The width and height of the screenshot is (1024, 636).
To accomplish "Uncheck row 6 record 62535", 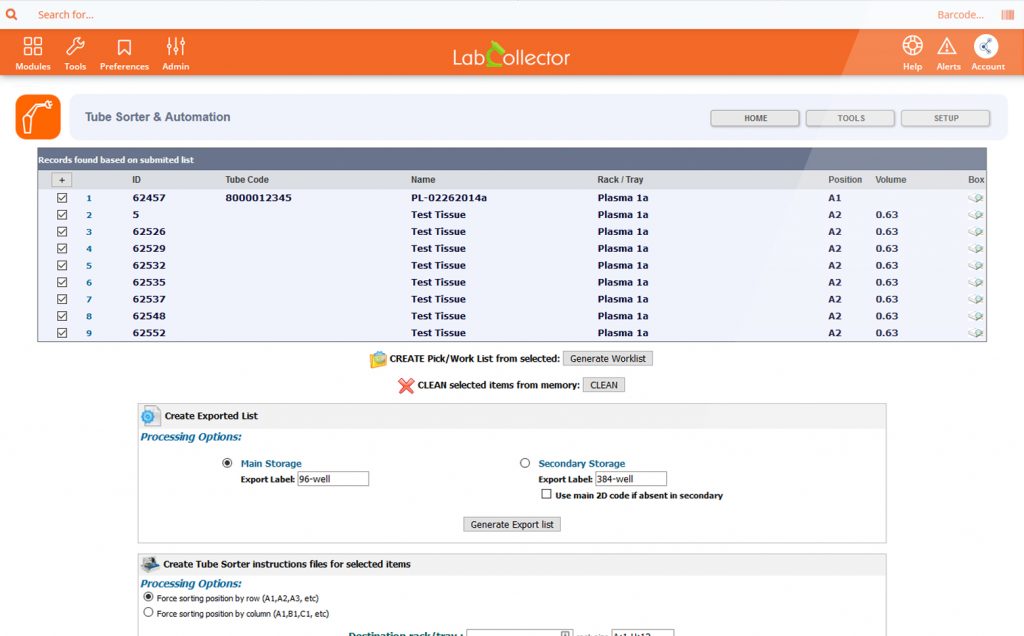I will click(62, 283).
